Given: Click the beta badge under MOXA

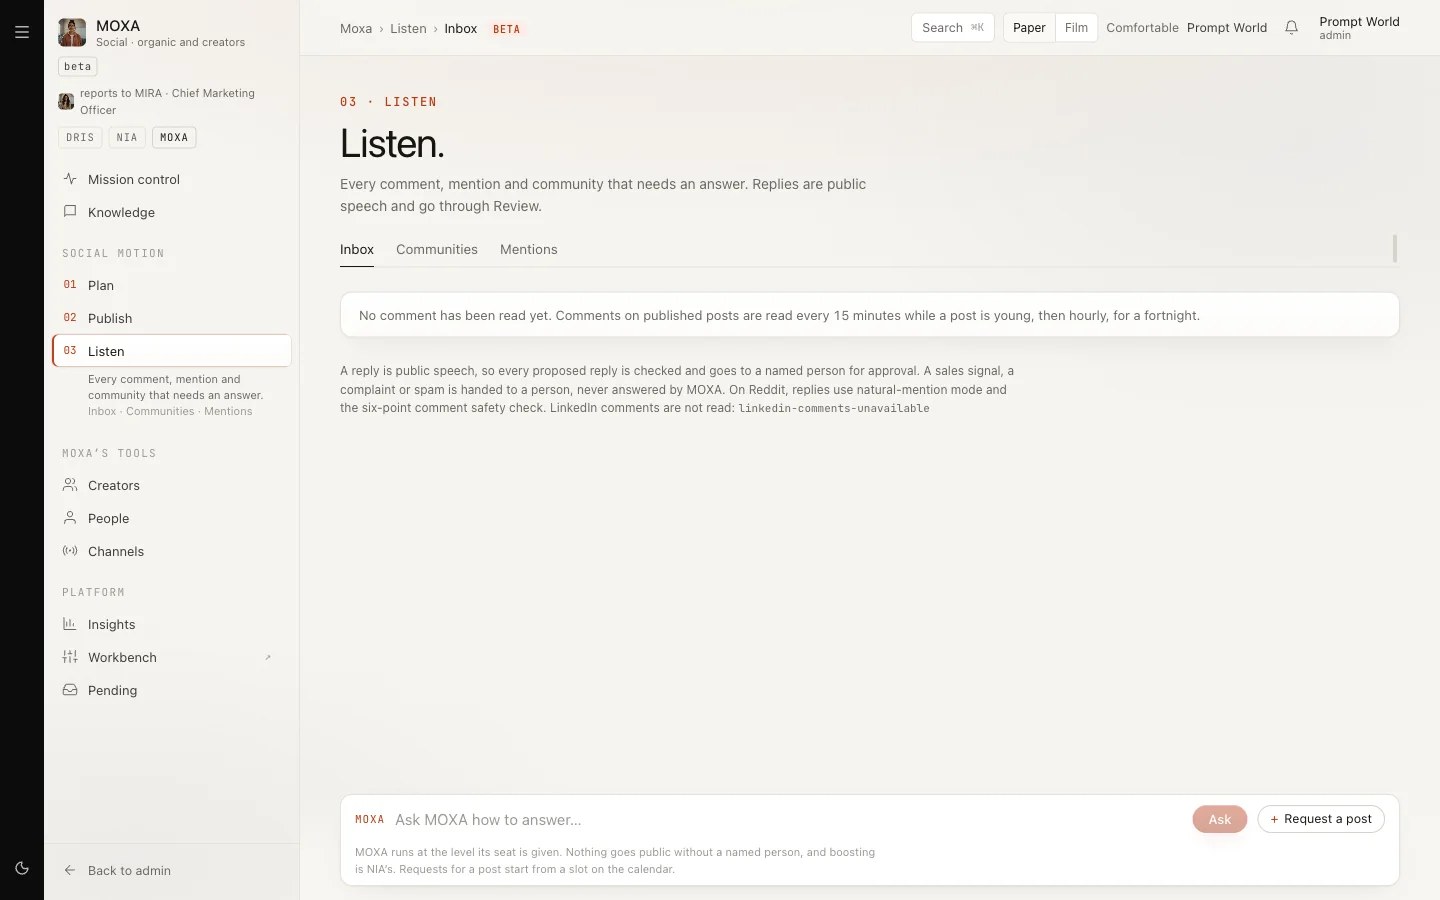Looking at the screenshot, I should click(x=78, y=67).
